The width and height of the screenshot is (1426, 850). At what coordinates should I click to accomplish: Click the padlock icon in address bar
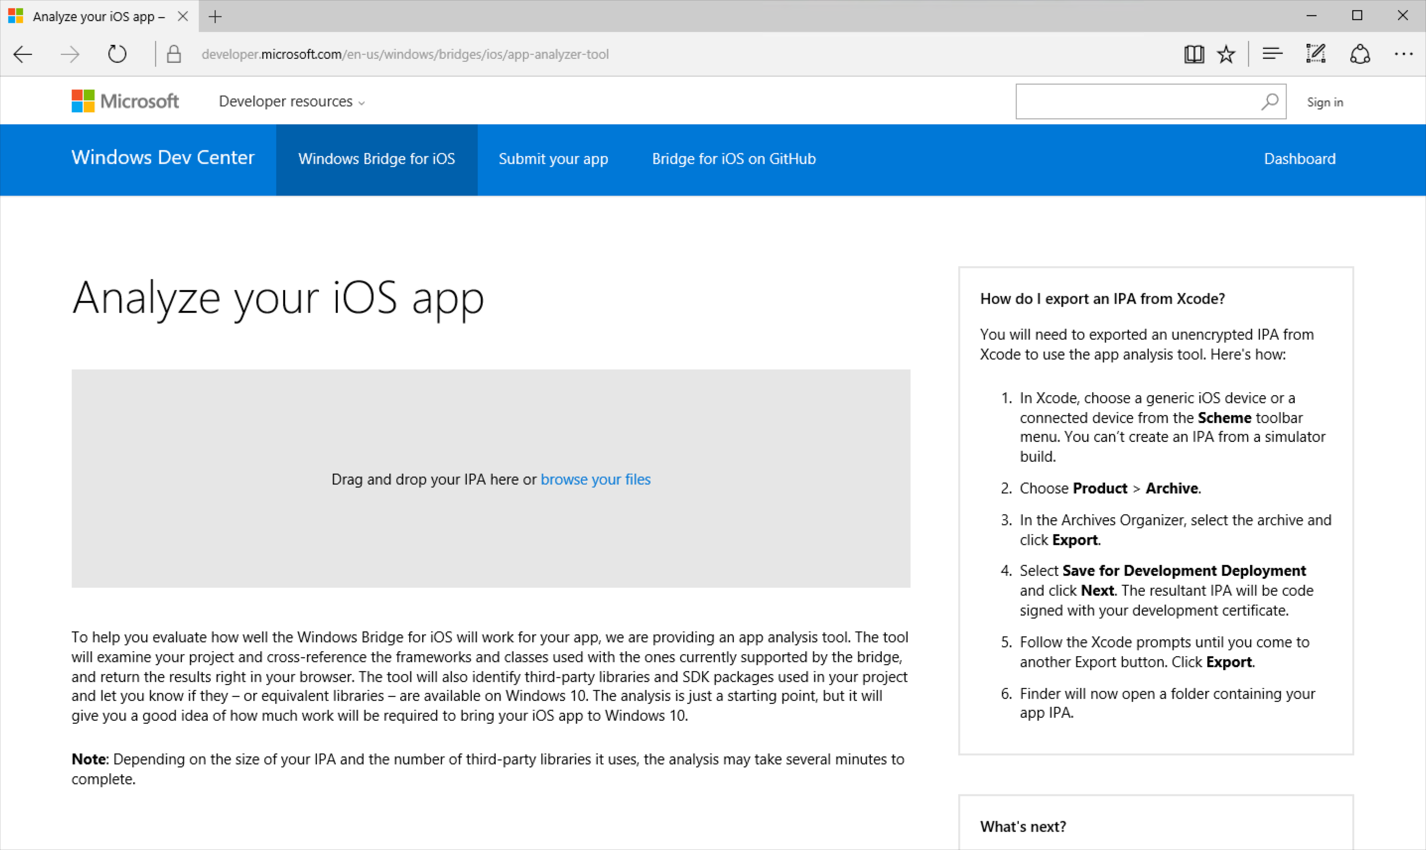click(x=174, y=54)
